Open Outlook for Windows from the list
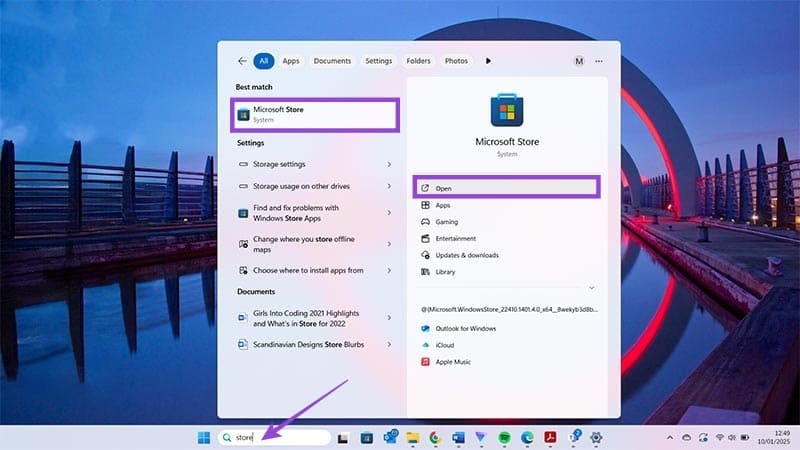The image size is (800, 450). [x=465, y=329]
